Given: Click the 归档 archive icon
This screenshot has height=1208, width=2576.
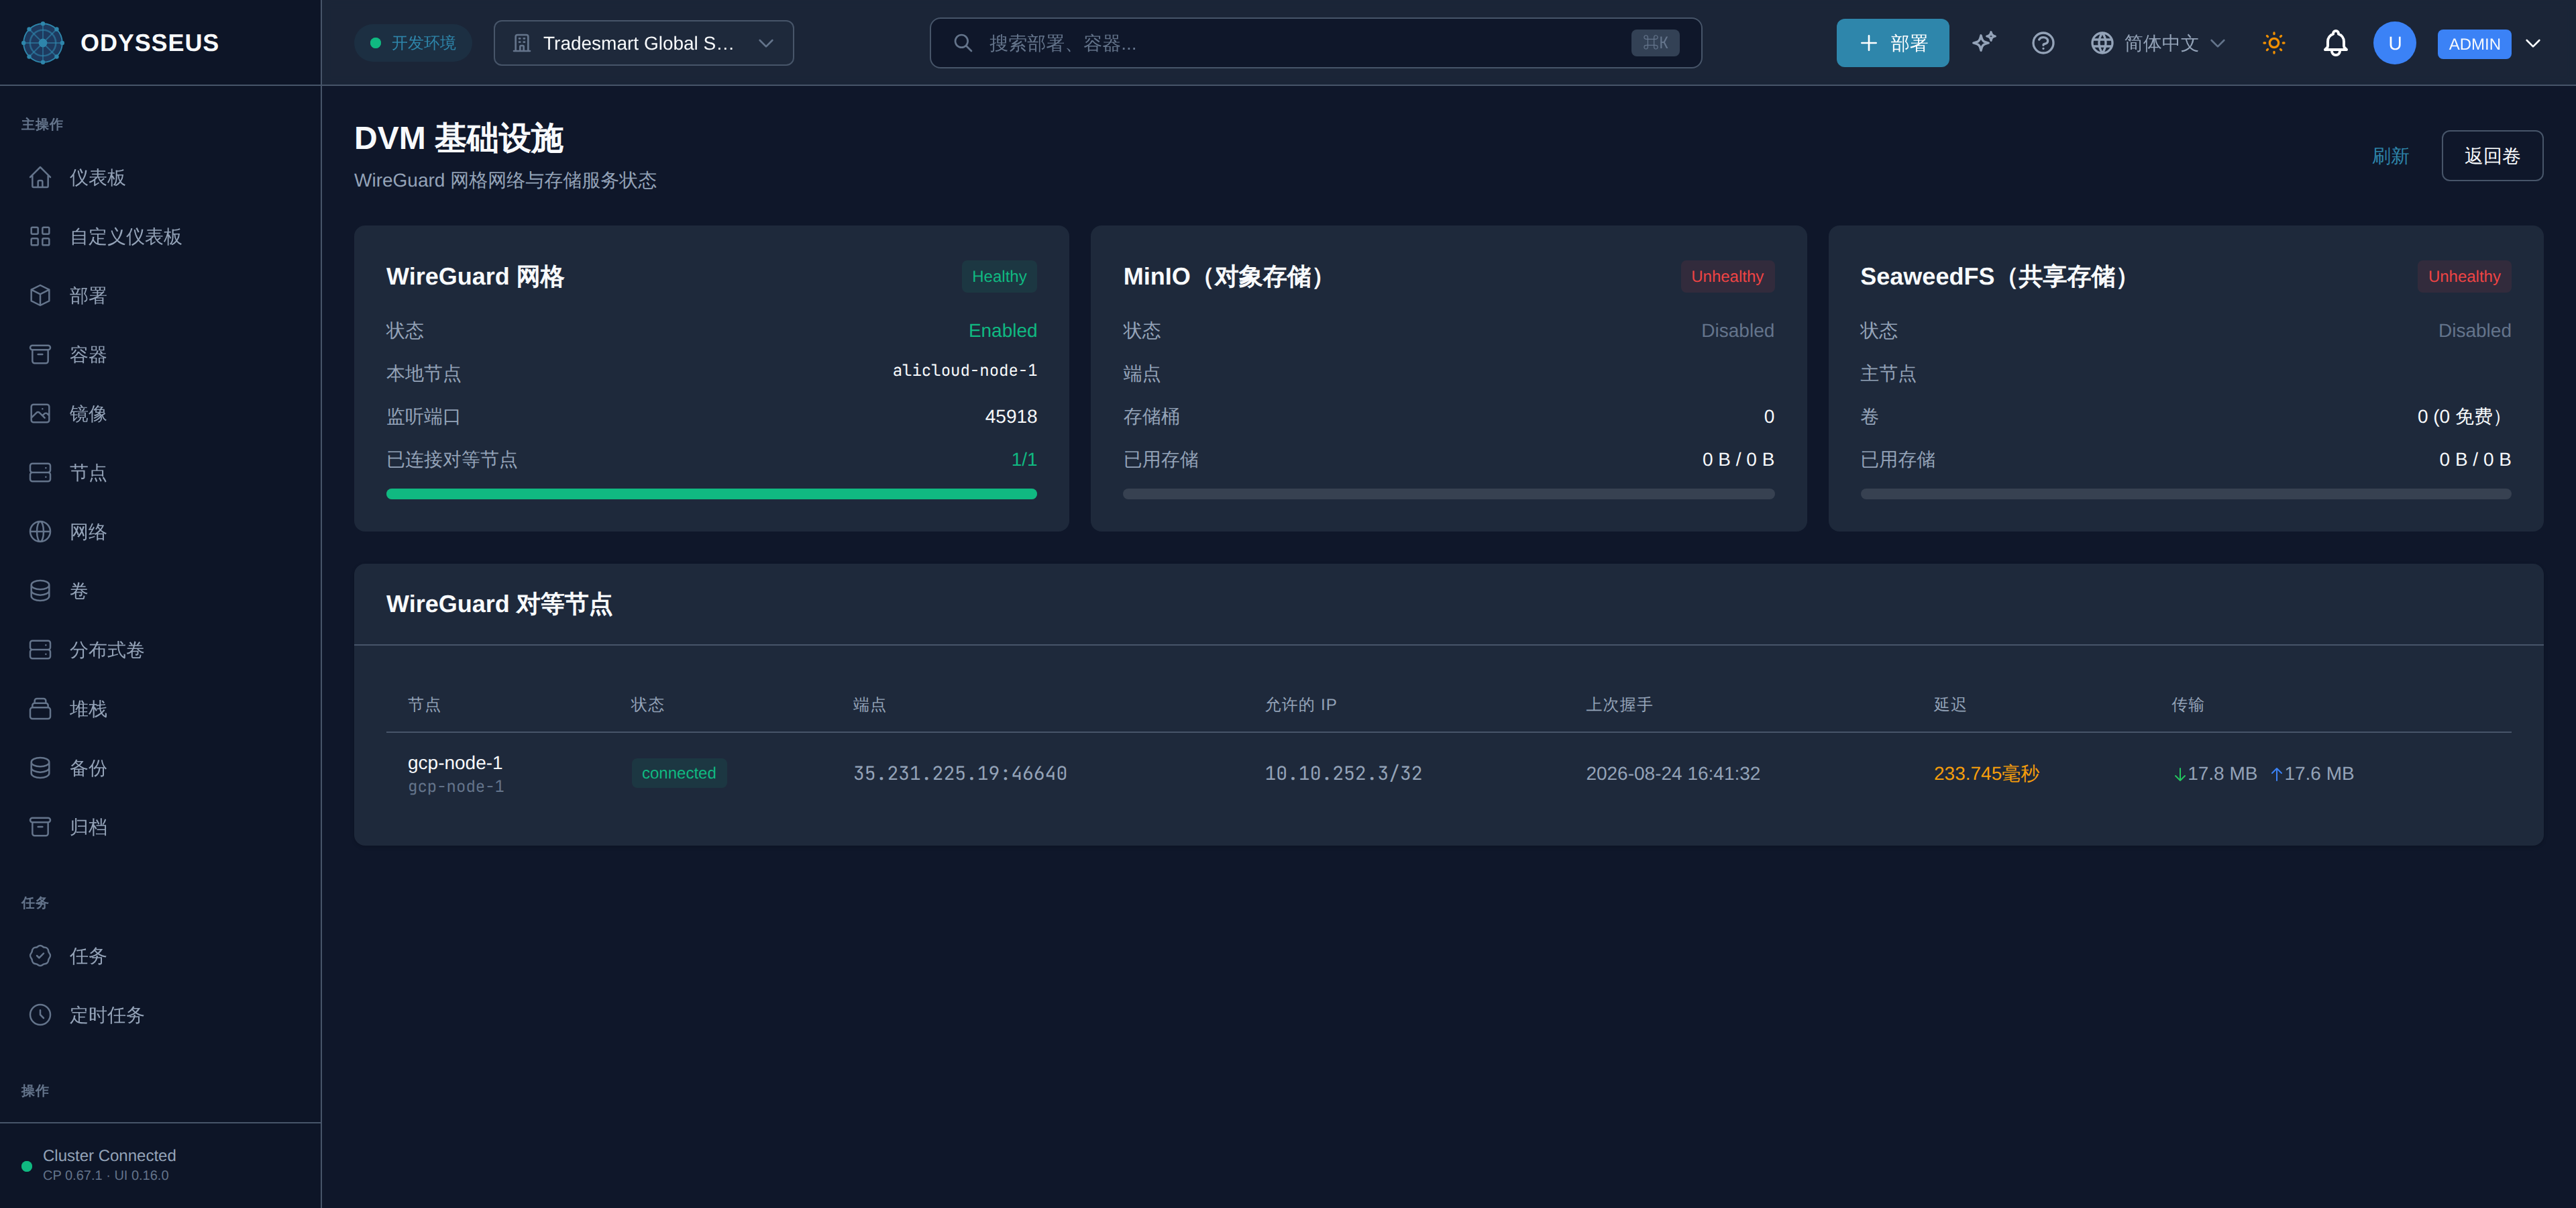Looking at the screenshot, I should point(40,826).
